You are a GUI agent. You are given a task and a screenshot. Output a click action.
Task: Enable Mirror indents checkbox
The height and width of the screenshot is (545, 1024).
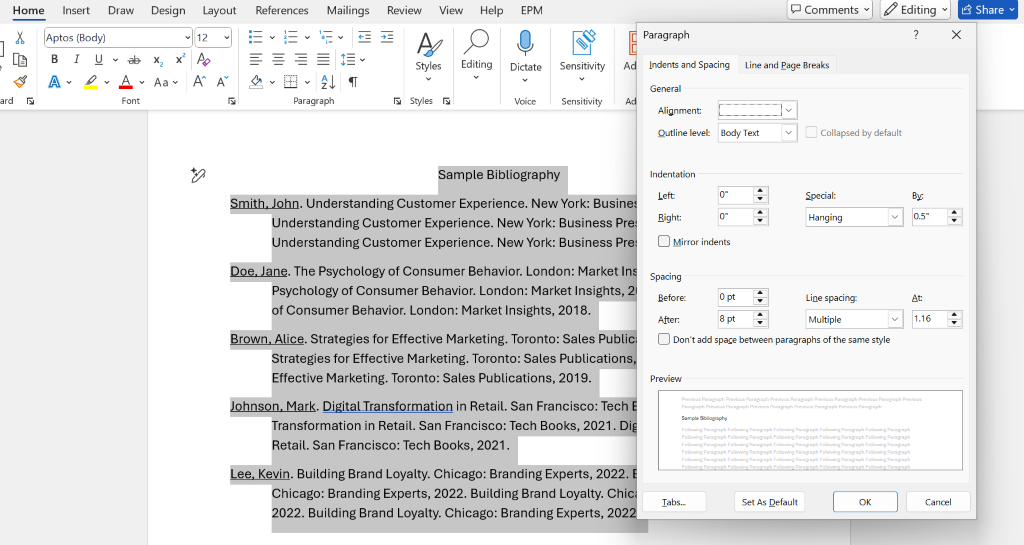pyautogui.click(x=664, y=241)
